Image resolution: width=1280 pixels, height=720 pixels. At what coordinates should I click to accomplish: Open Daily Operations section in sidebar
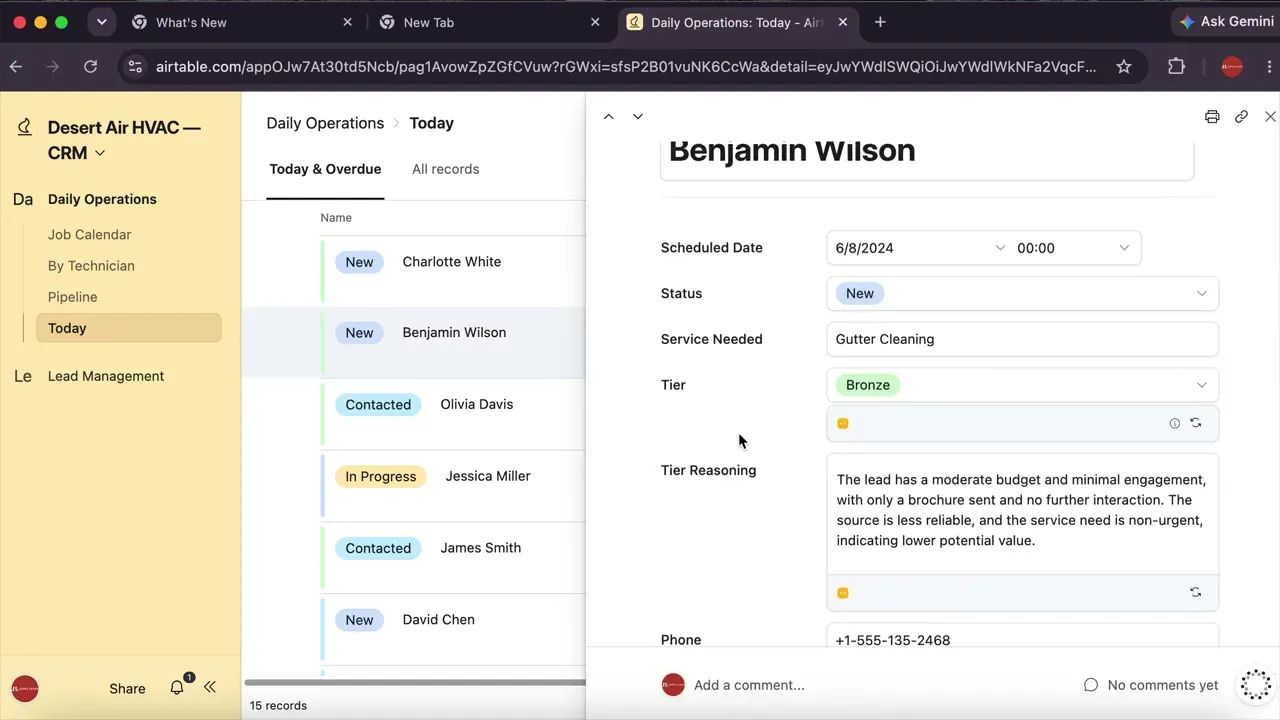pos(102,199)
